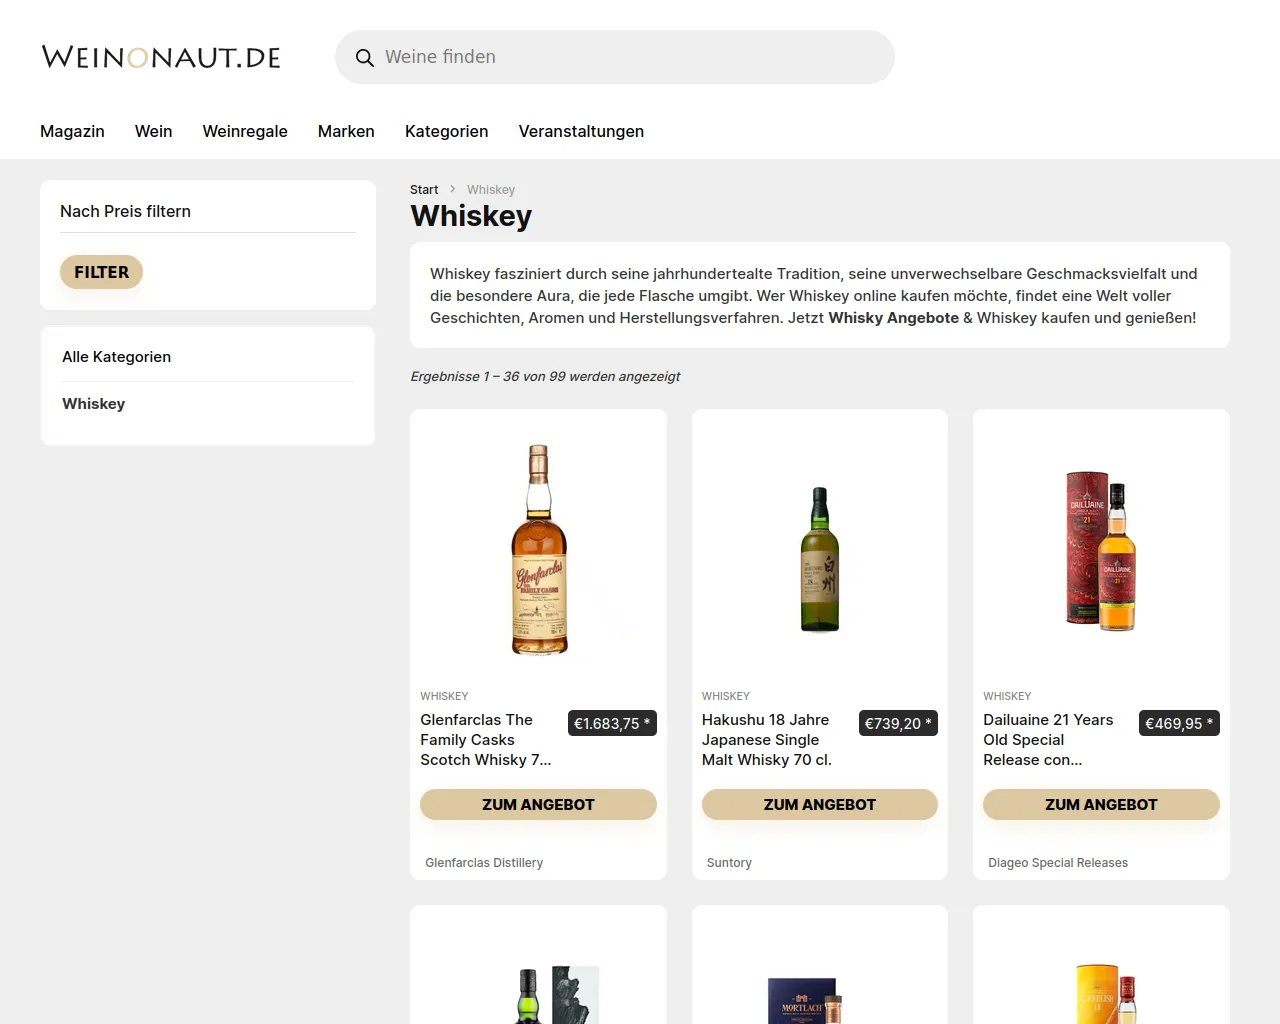This screenshot has height=1024, width=1280.
Task: Open Glenfarclas The Family Casks title
Action: (x=487, y=740)
